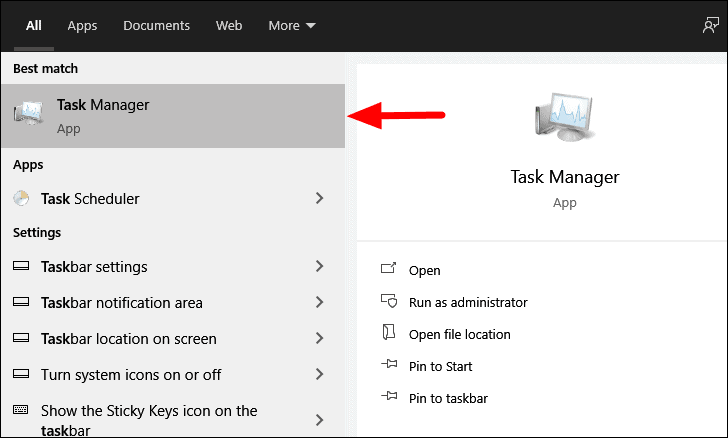This screenshot has width=728, height=438.
Task: Choose Open file location
Action: coord(460,334)
